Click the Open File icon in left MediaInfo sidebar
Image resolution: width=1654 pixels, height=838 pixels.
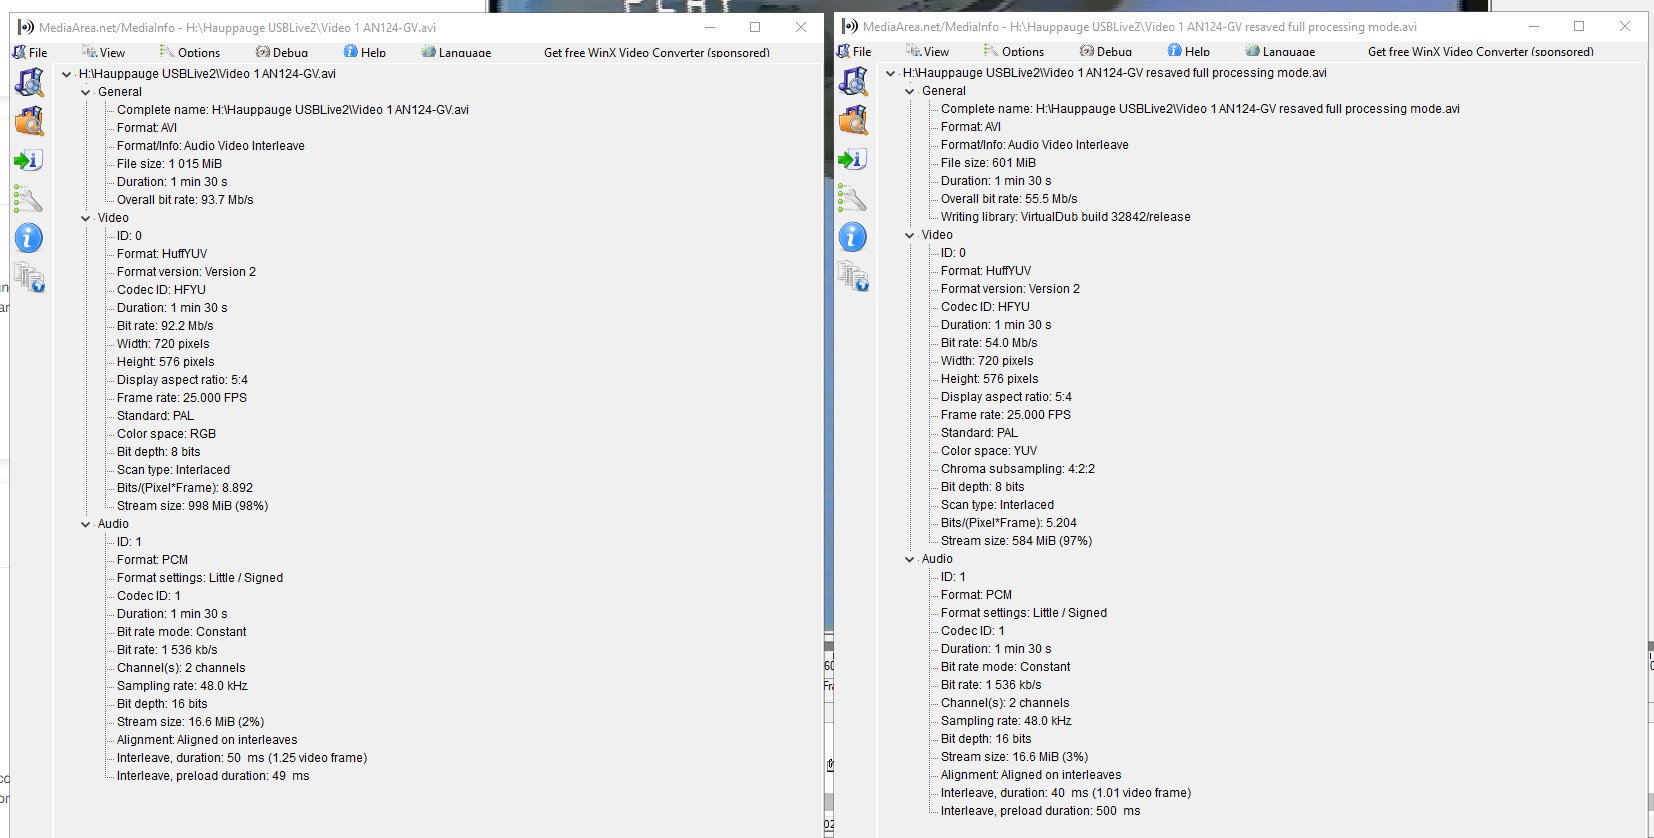pyautogui.click(x=29, y=83)
